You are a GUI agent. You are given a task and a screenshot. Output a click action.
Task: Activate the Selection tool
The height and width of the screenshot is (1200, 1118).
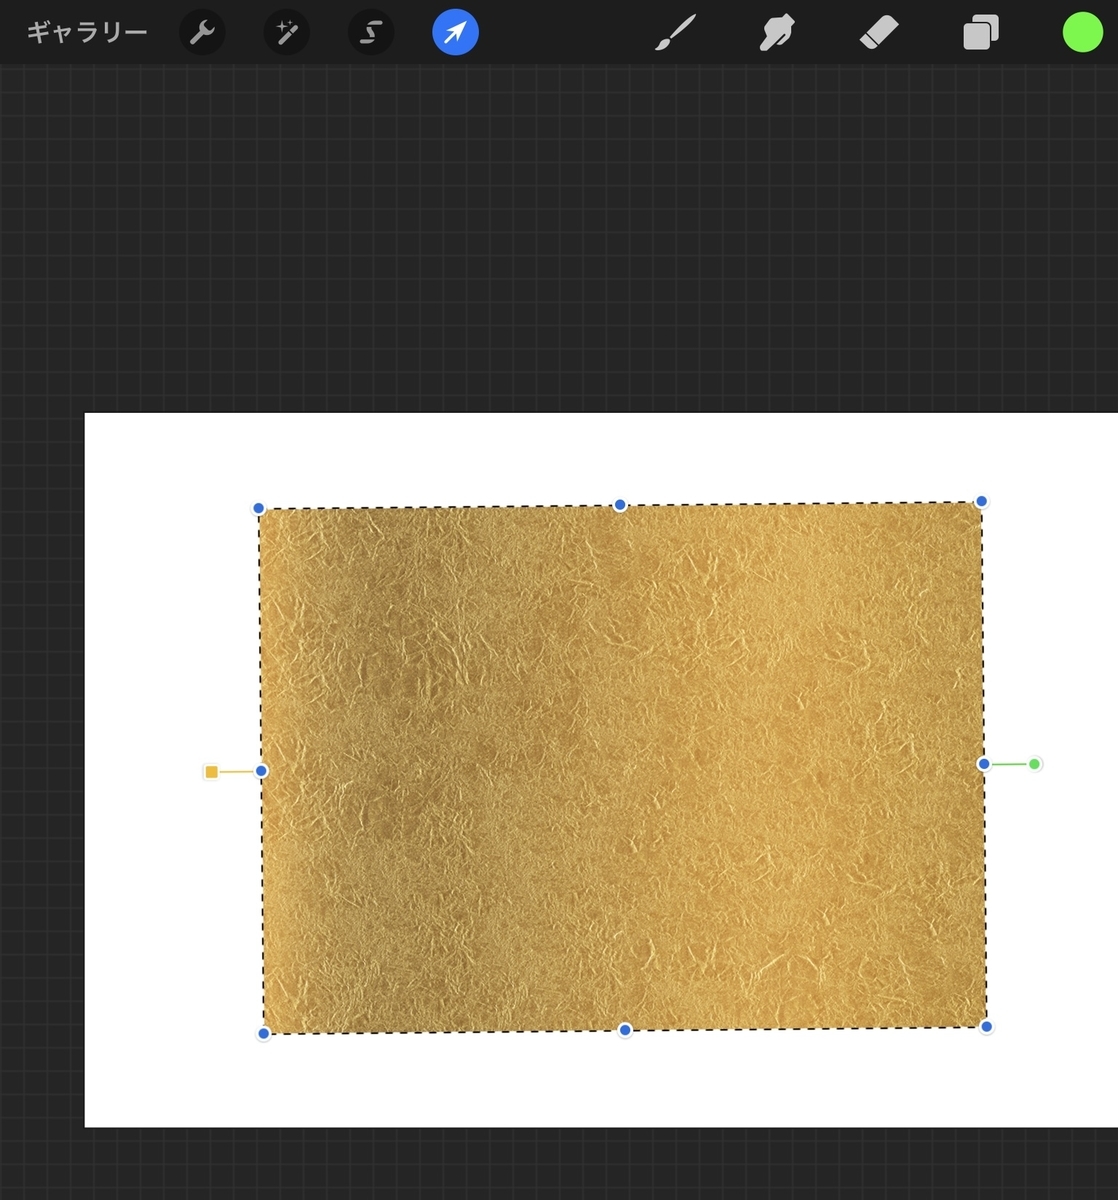370,31
